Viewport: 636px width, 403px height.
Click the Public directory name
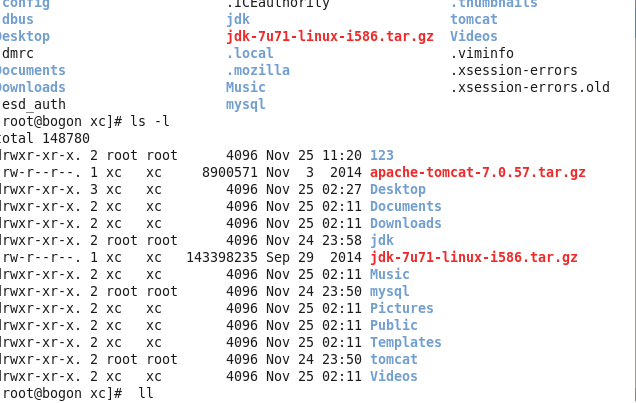(393, 326)
